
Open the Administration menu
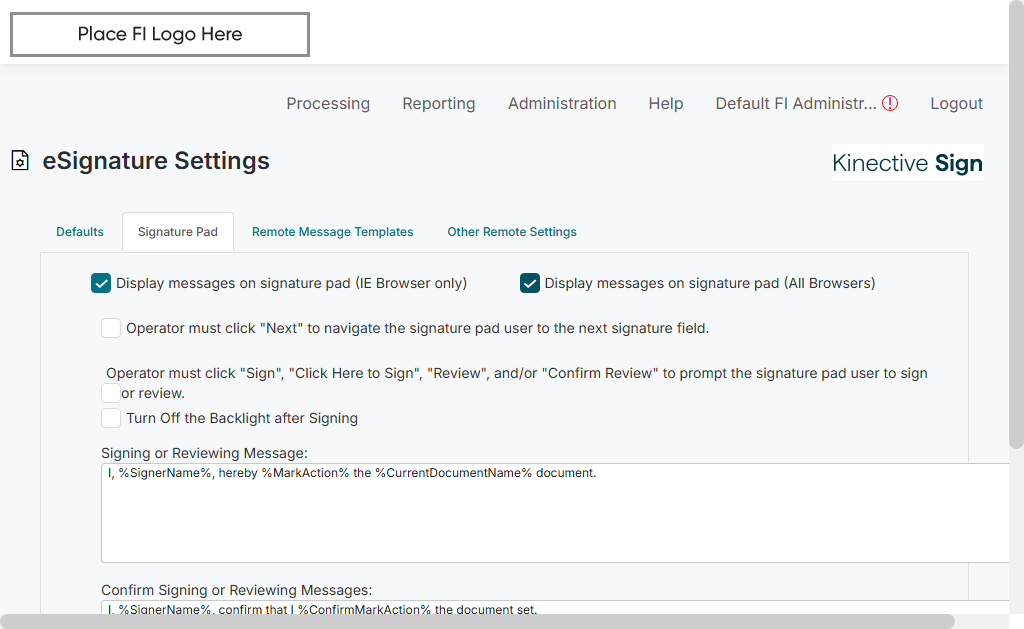click(x=562, y=103)
